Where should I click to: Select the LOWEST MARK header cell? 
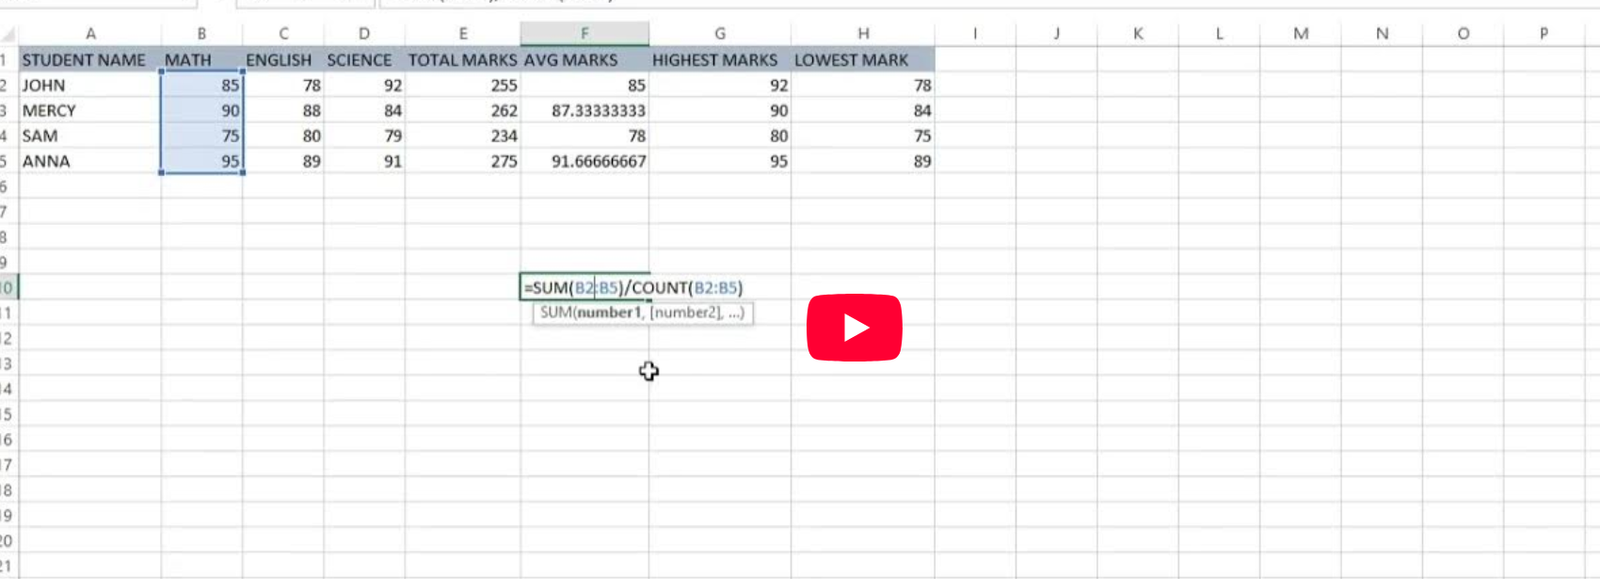pyautogui.click(x=852, y=60)
